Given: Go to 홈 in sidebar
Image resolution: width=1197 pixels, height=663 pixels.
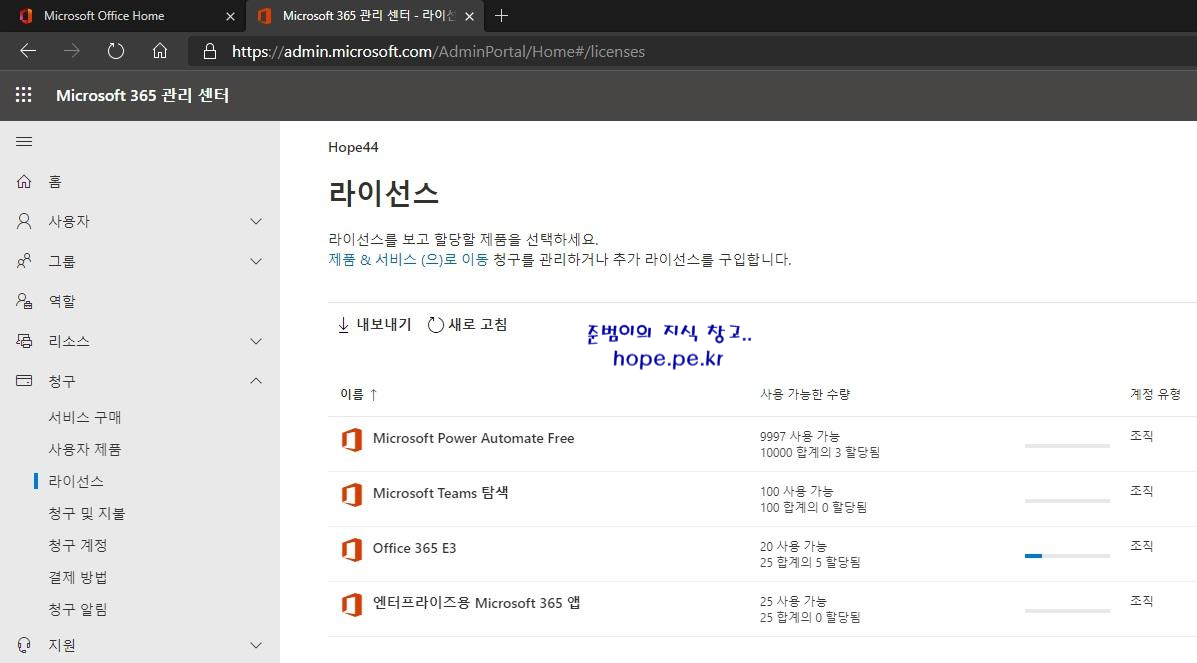Looking at the screenshot, I should (x=55, y=181).
